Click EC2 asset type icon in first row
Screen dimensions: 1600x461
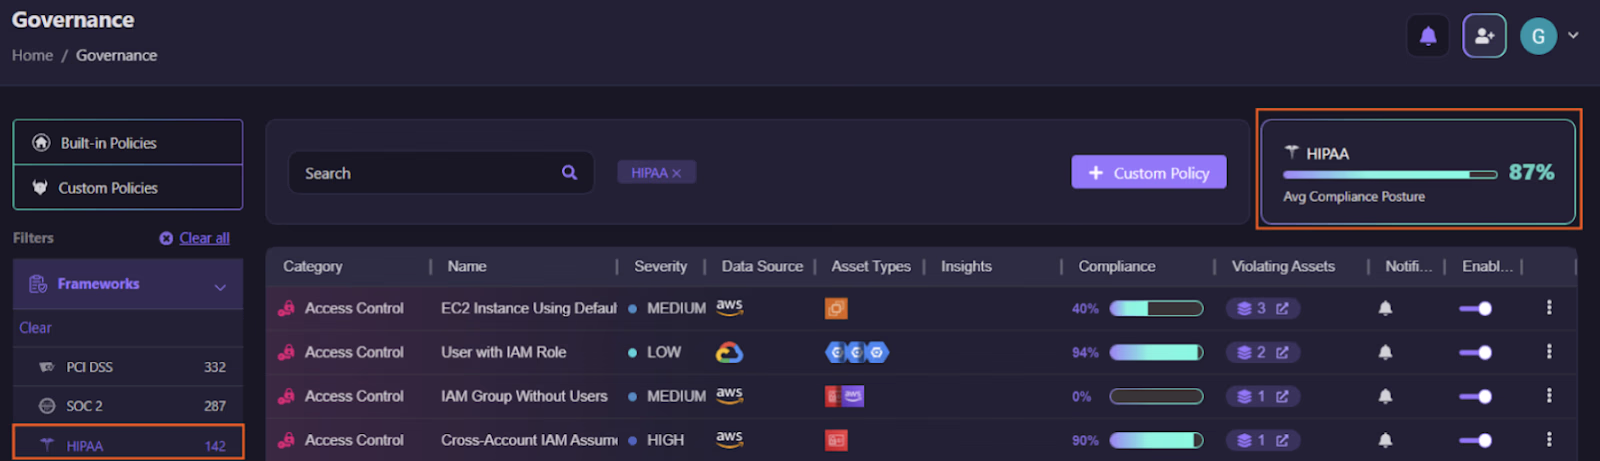tap(836, 308)
